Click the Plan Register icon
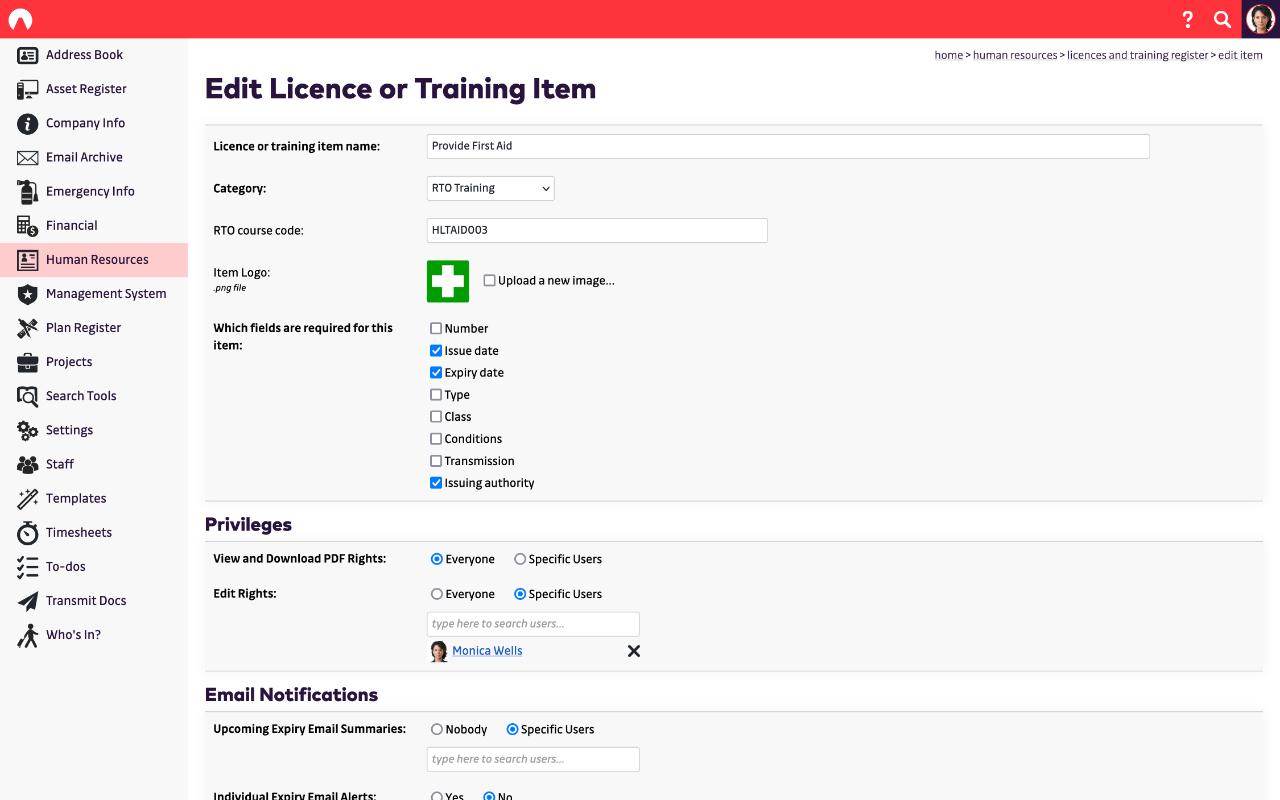Image resolution: width=1280 pixels, height=800 pixels. point(28,327)
